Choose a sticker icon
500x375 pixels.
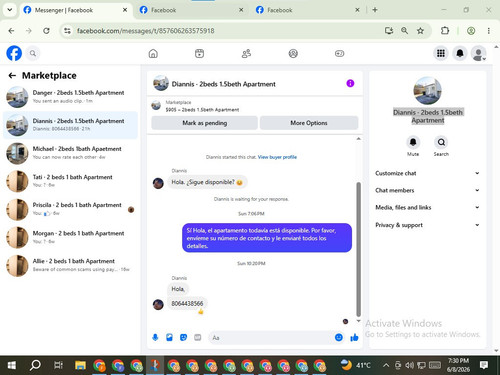tap(183, 338)
